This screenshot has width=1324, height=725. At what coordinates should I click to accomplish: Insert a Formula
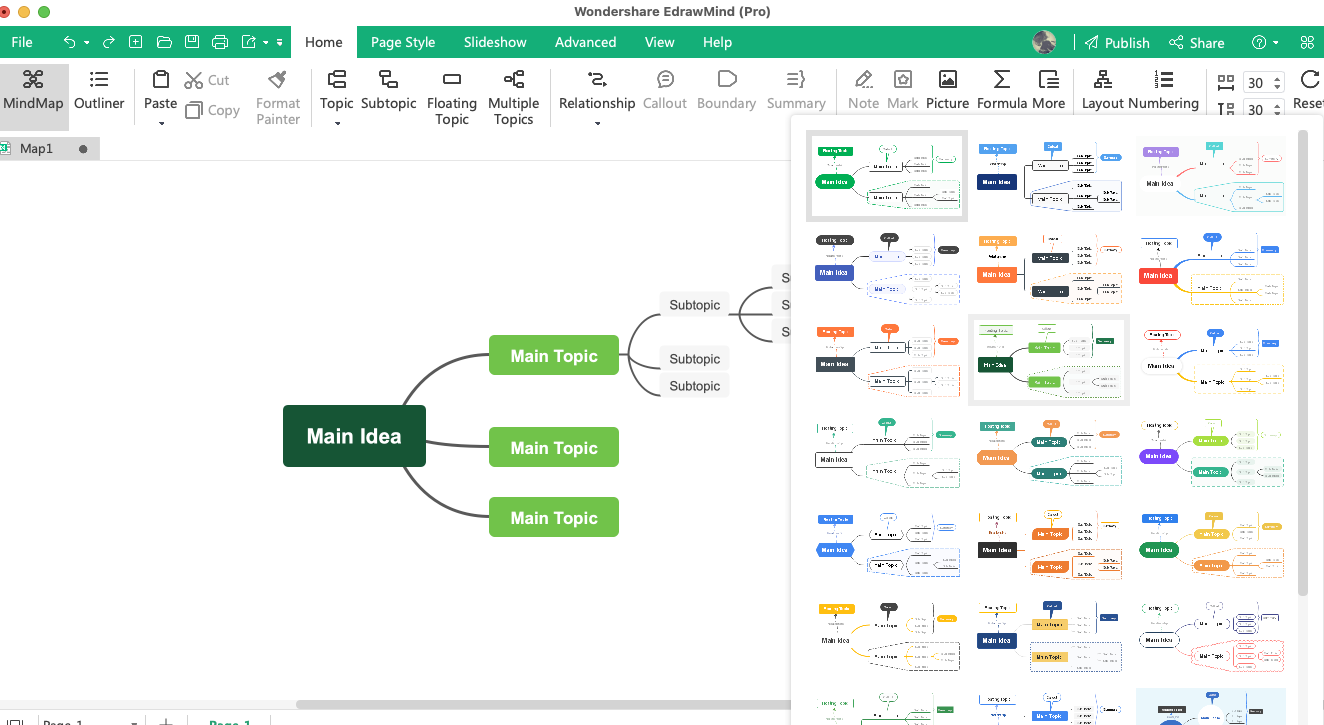pos(1002,90)
